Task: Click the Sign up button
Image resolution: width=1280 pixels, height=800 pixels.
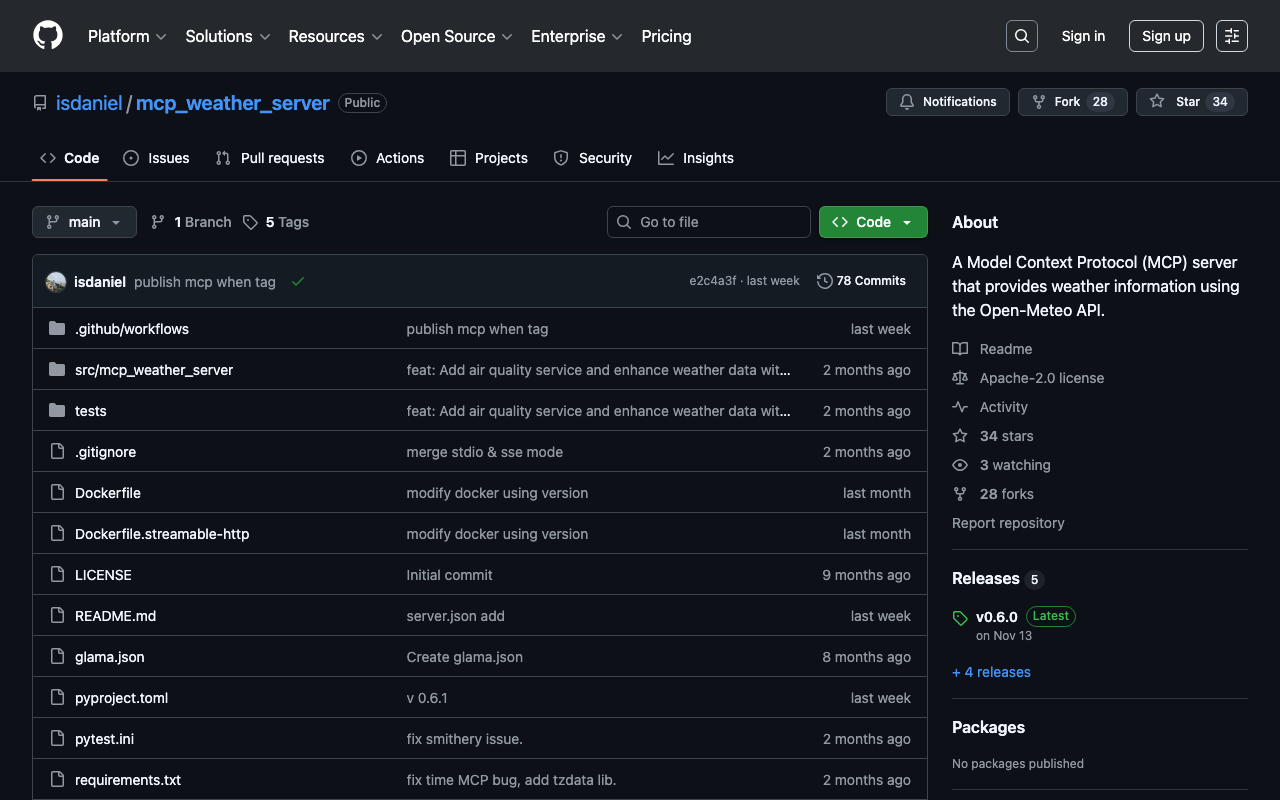Action: point(1165,36)
